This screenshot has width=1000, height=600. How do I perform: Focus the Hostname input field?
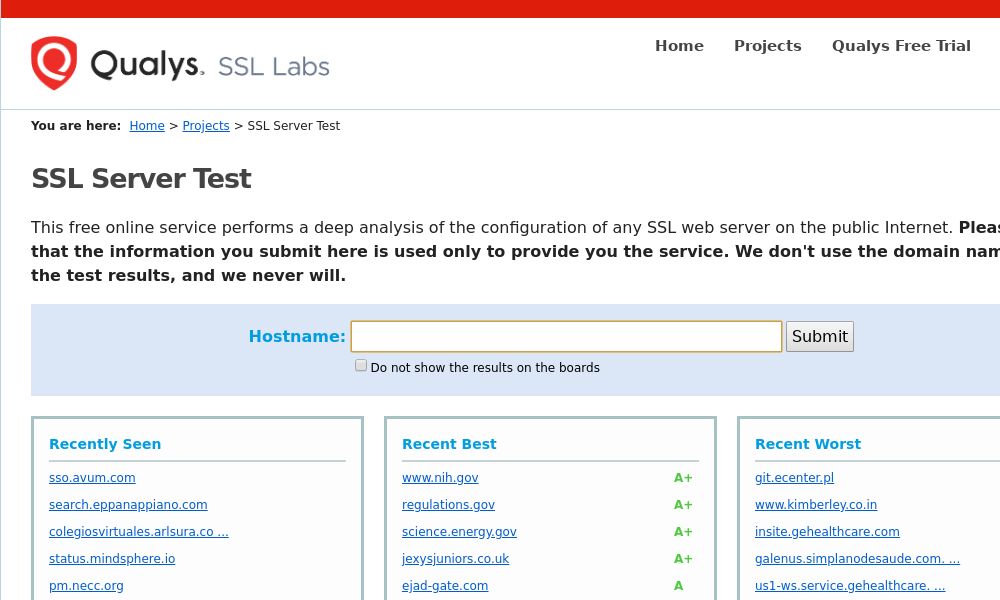tap(566, 337)
